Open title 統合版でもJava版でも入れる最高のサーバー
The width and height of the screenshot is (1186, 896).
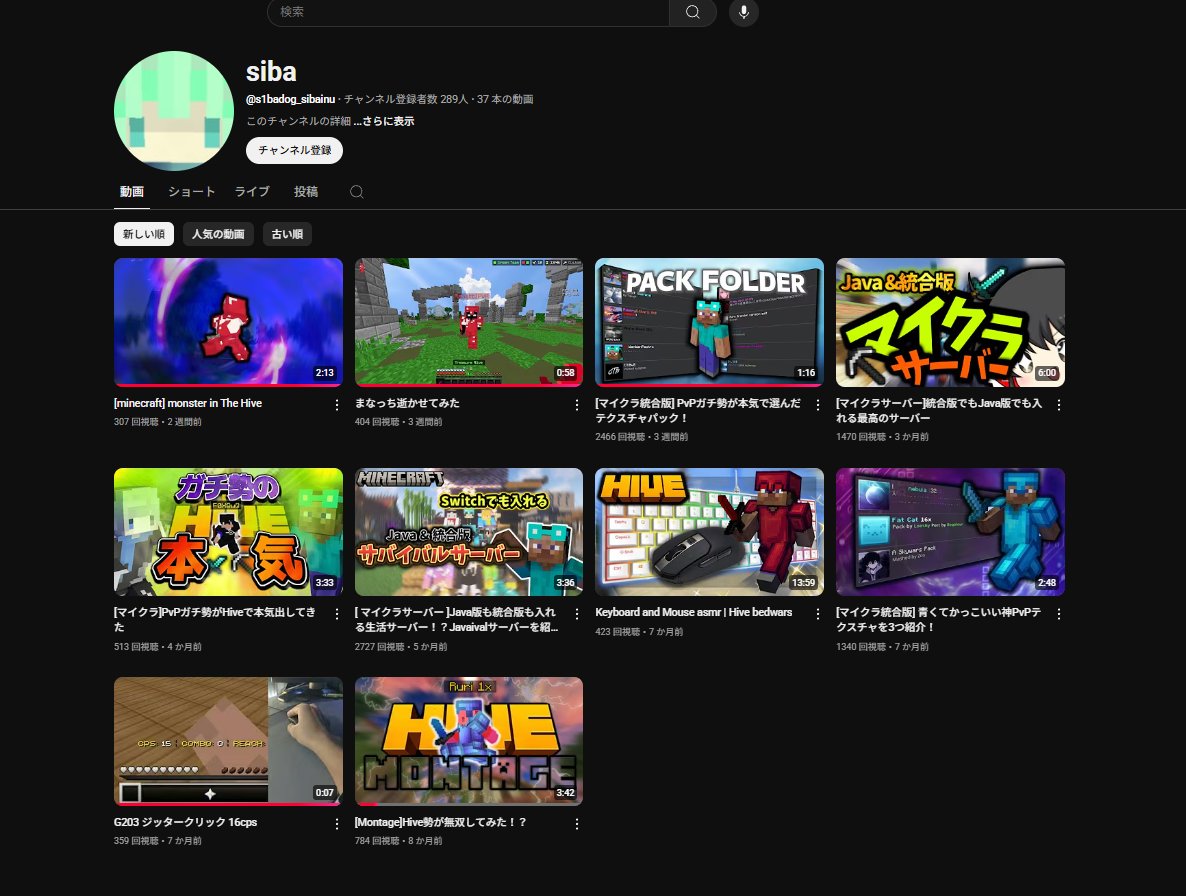click(x=939, y=411)
